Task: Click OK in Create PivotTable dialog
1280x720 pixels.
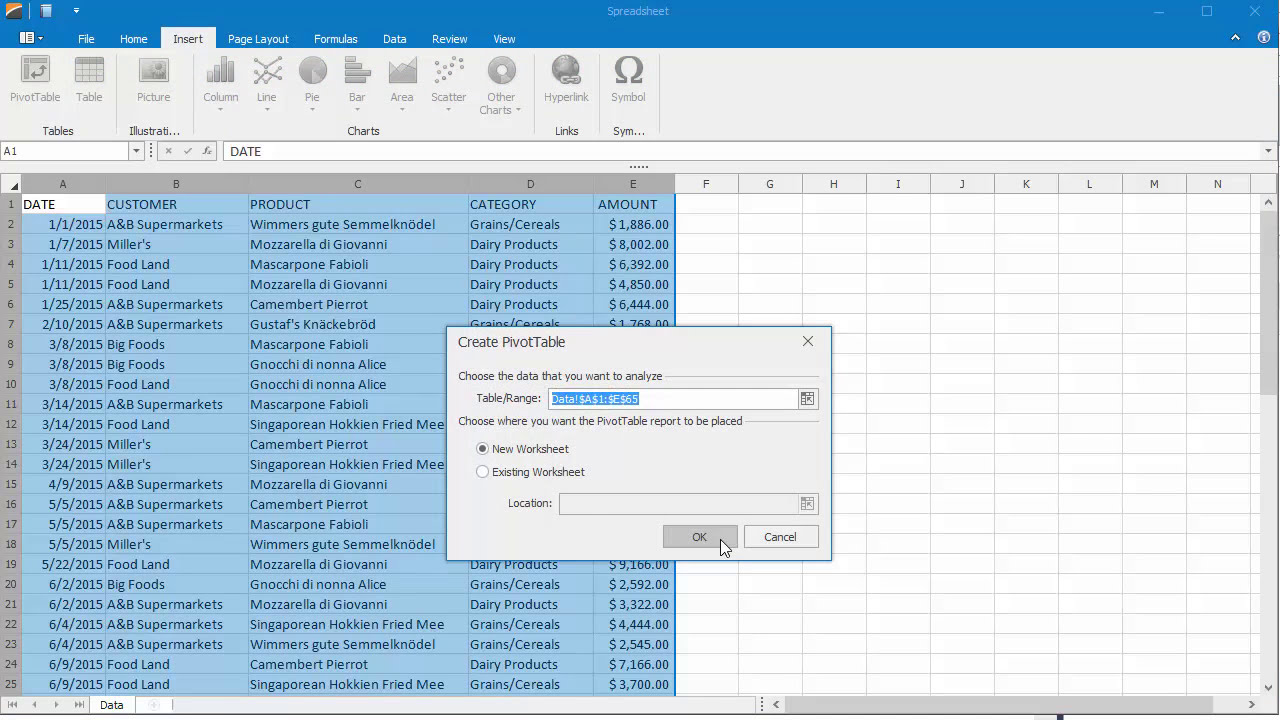Action: (699, 537)
